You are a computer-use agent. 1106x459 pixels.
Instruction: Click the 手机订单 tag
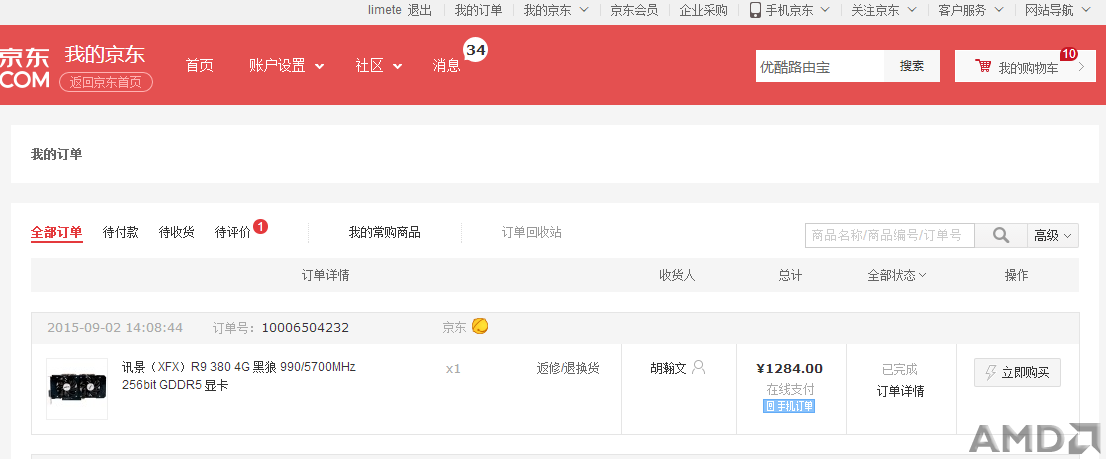point(789,406)
